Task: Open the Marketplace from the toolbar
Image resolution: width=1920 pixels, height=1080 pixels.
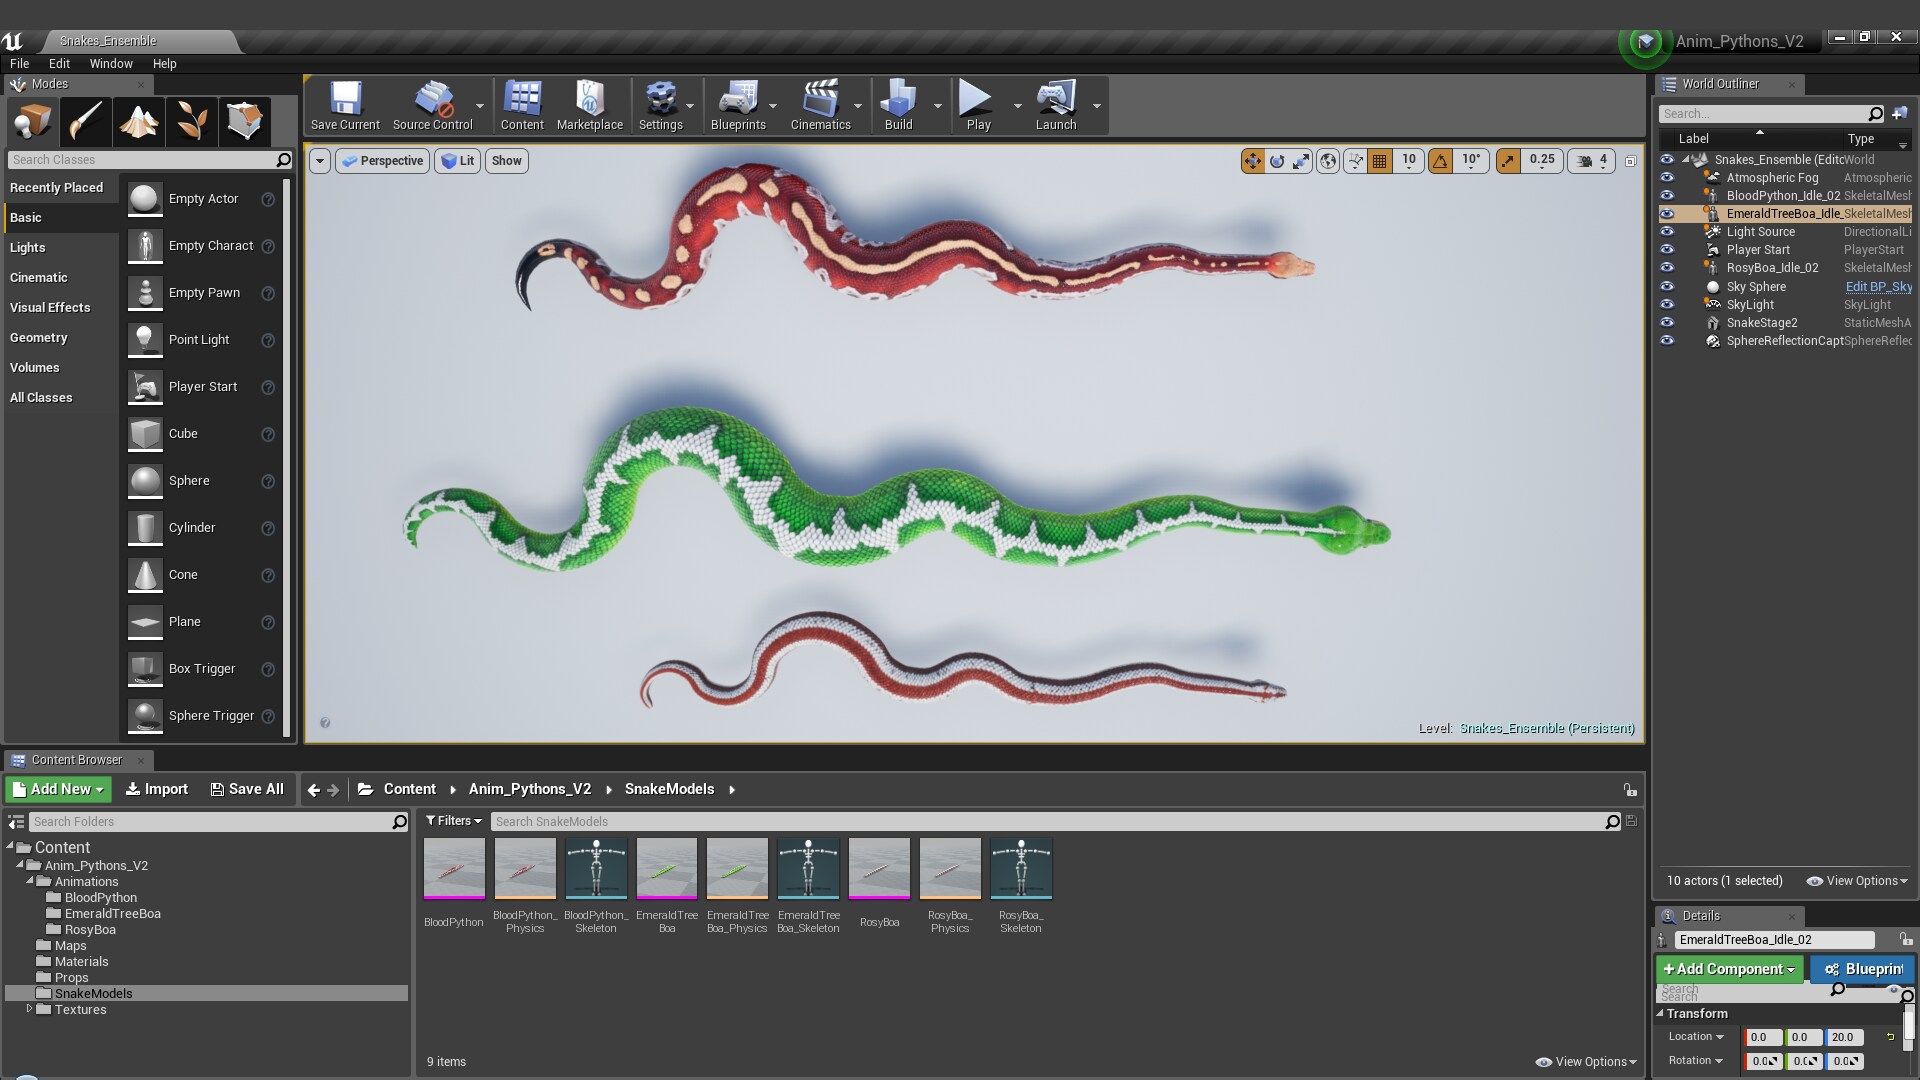Action: click(x=590, y=104)
